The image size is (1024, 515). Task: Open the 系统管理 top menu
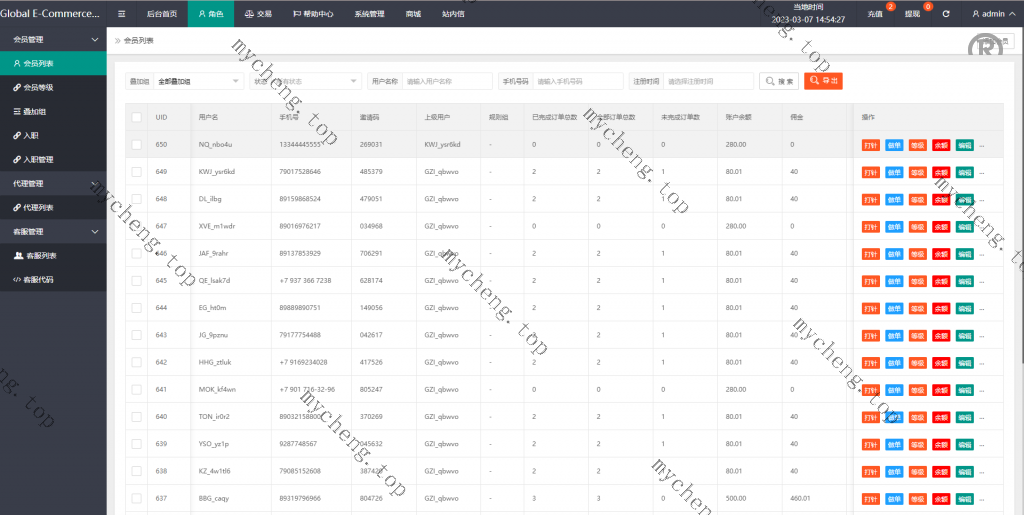coord(369,14)
